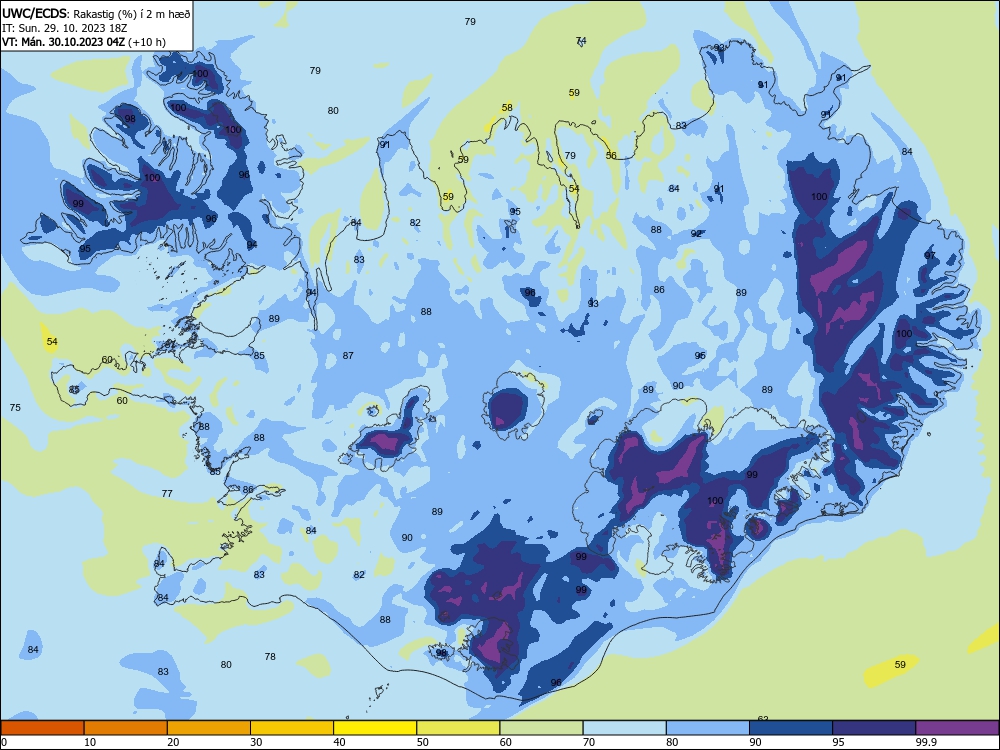Click the yellow-green 50–60 legend swatch
The image size is (1000, 750).
(458, 728)
